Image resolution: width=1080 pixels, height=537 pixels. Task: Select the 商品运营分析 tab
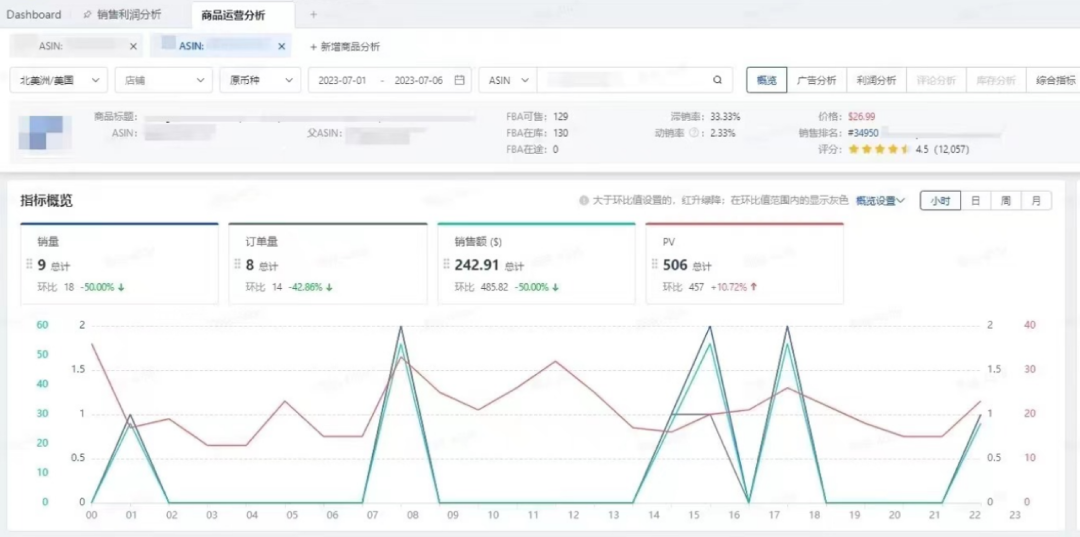pyautogui.click(x=234, y=14)
